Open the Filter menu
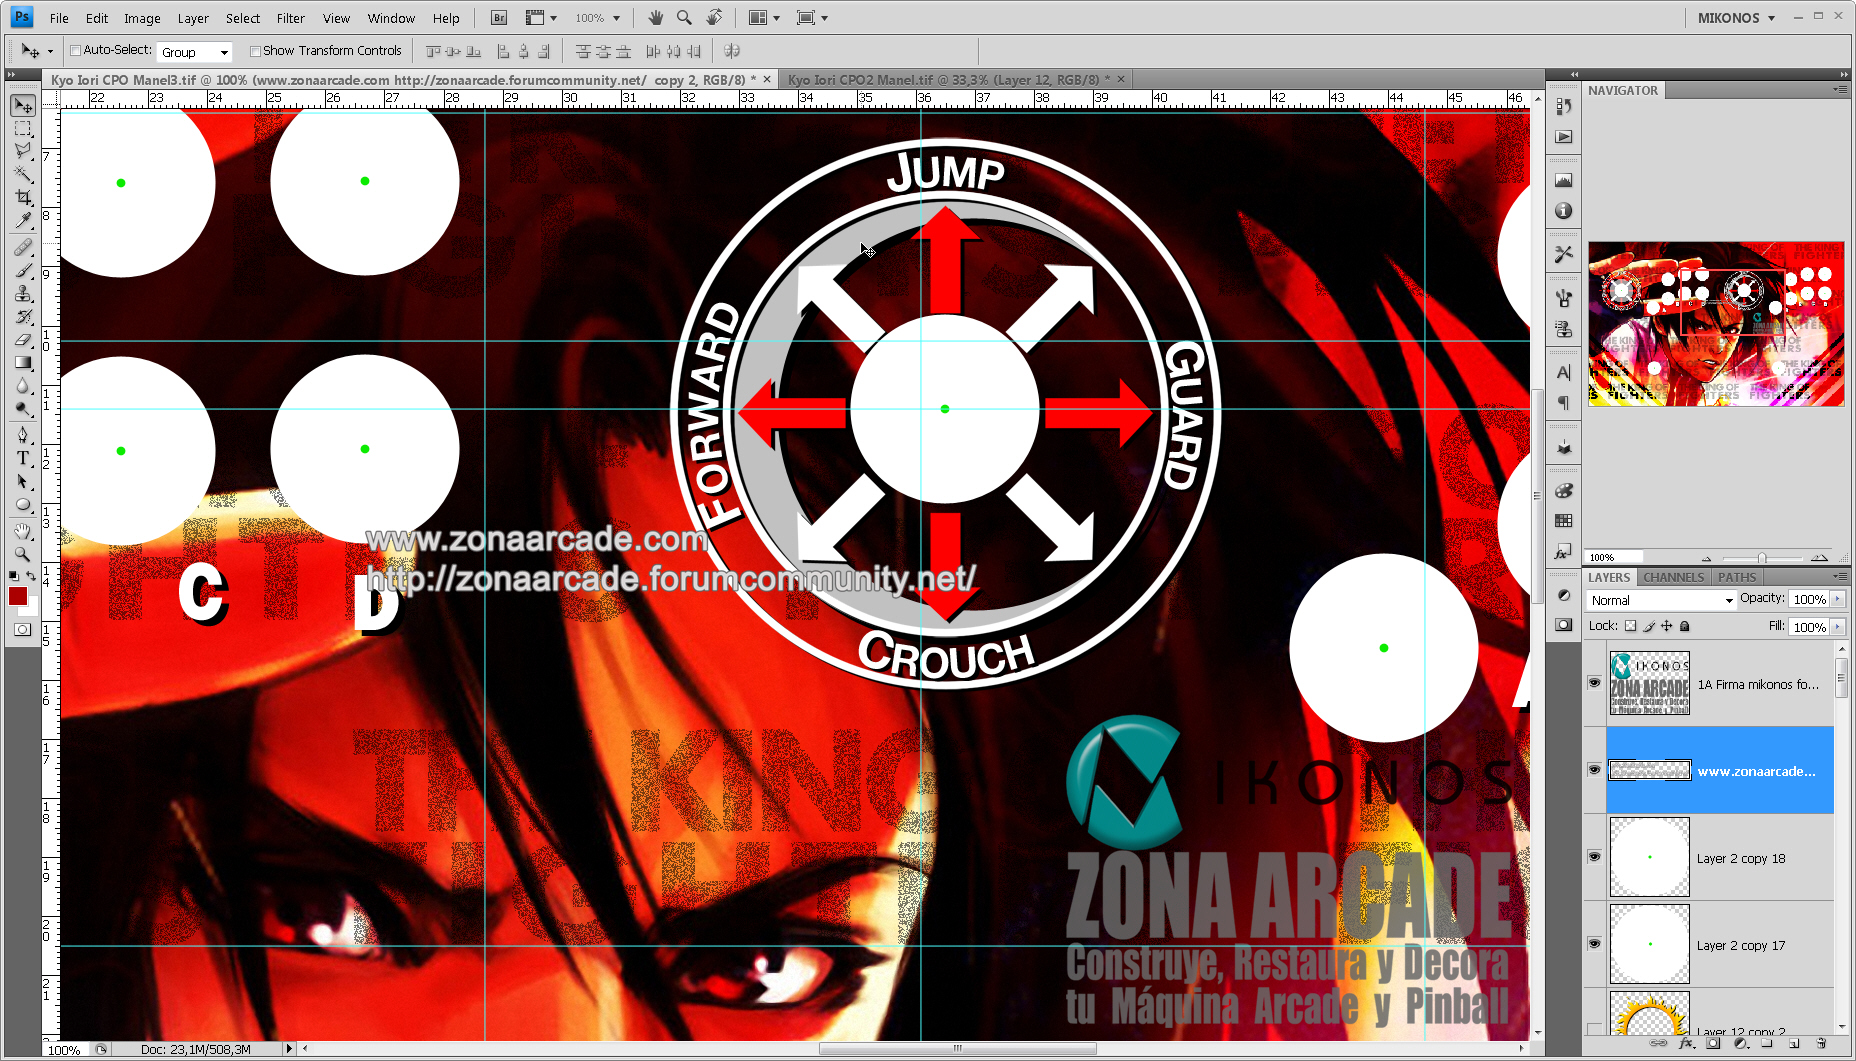Viewport: 1856px width, 1061px height. (x=290, y=18)
